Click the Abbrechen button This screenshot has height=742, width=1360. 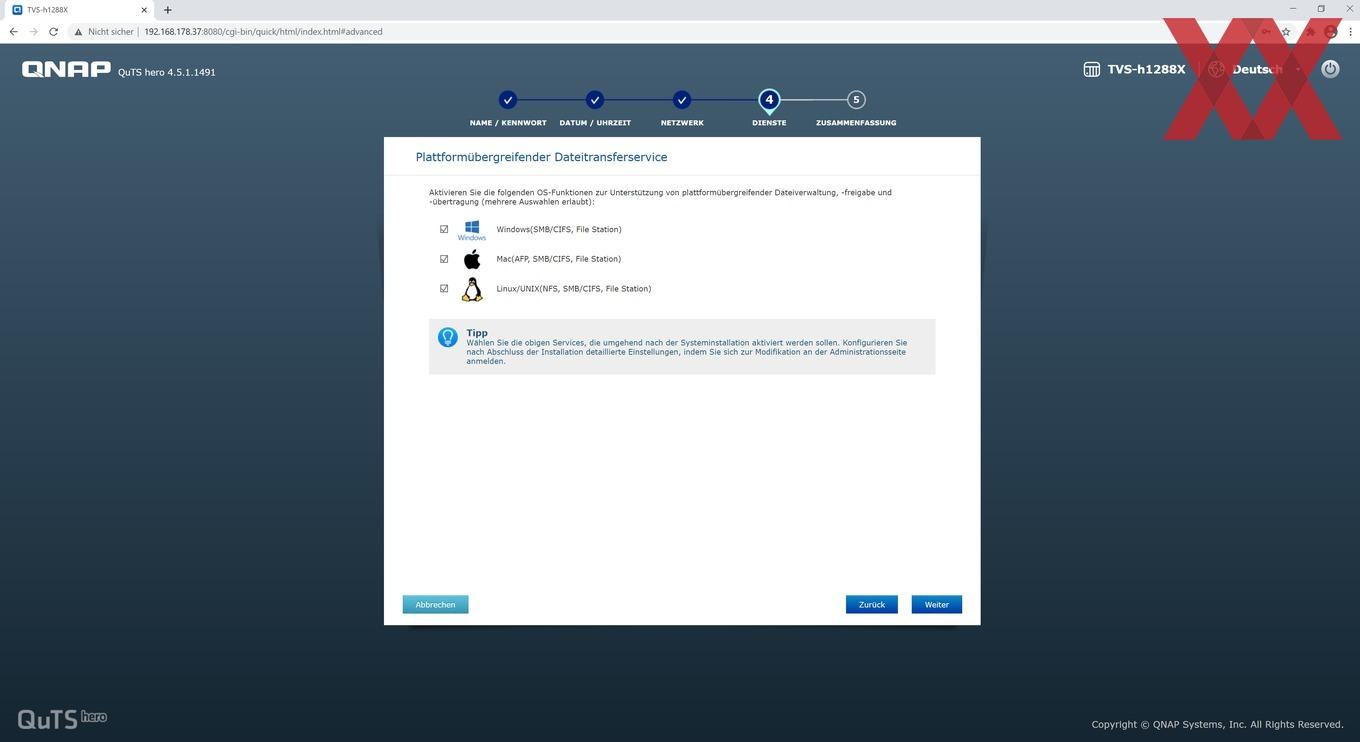[x=435, y=604]
